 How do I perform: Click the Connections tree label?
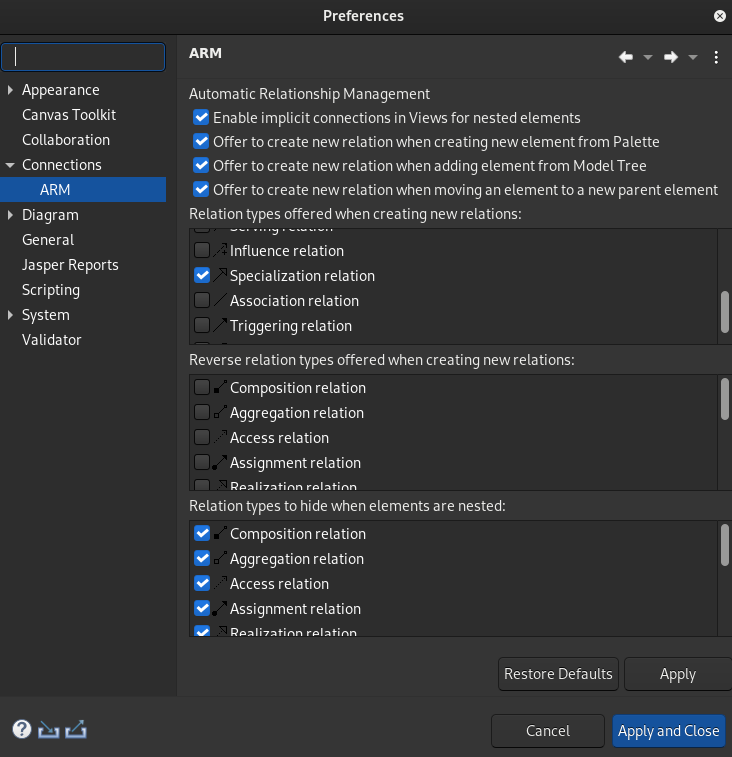coord(62,165)
